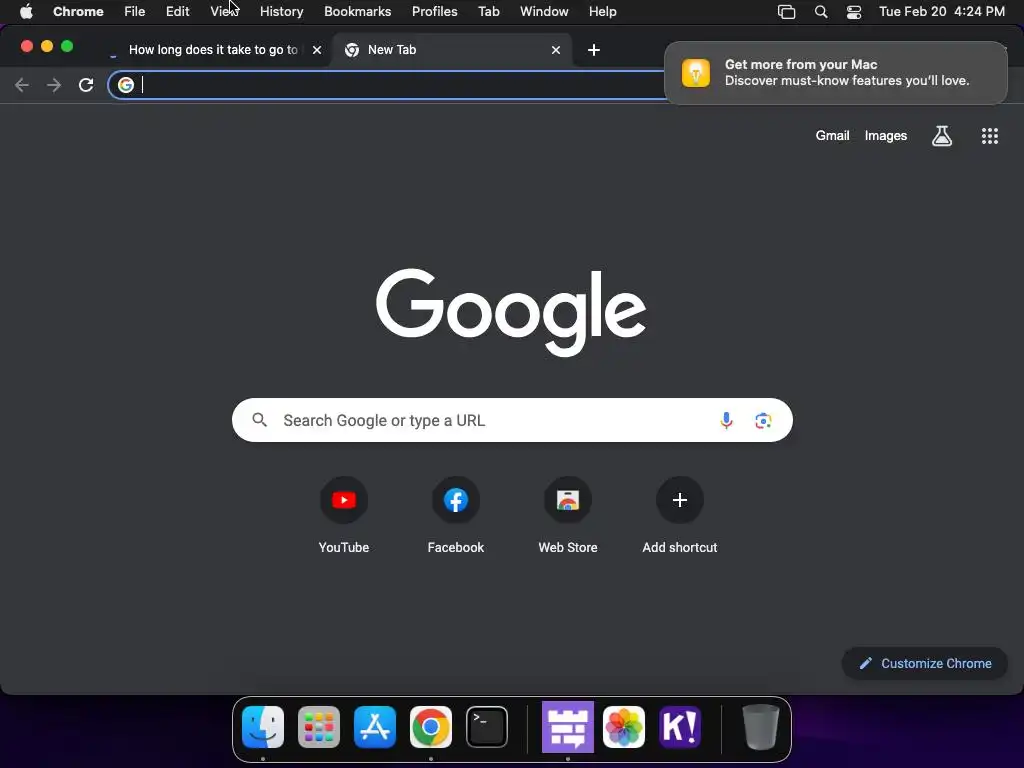Image resolution: width=1024 pixels, height=768 pixels.
Task: Open Control Center in menu bar
Action: (x=854, y=12)
